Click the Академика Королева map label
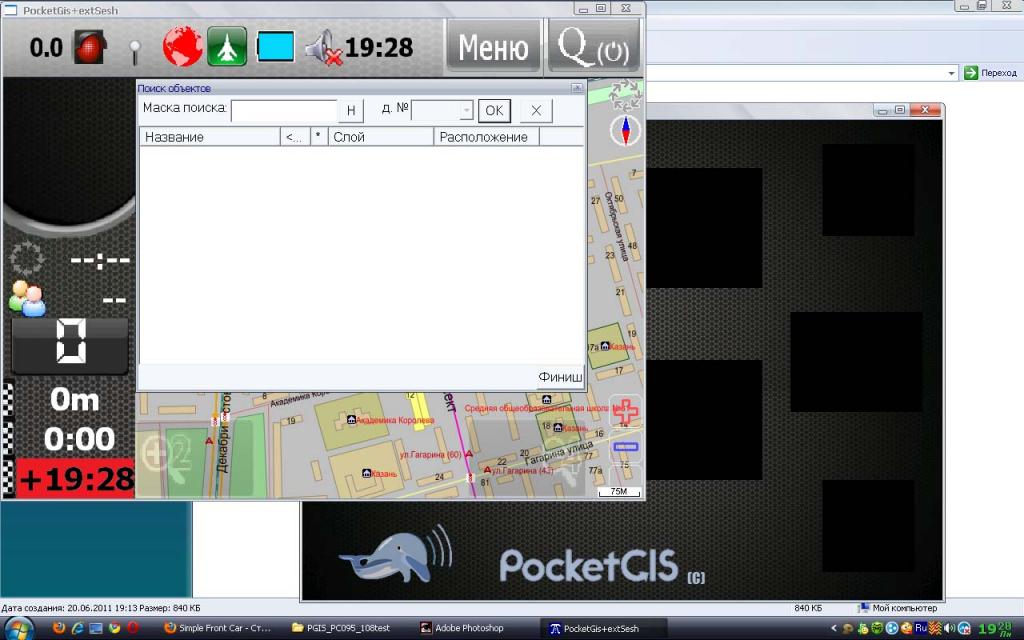This screenshot has width=1024, height=640. (x=394, y=420)
